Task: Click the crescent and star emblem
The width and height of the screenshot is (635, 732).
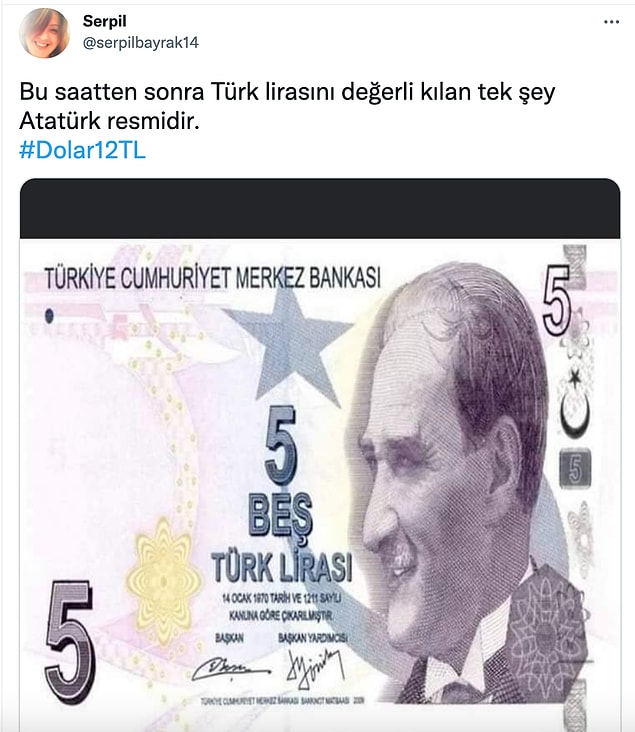Action: (x=575, y=403)
